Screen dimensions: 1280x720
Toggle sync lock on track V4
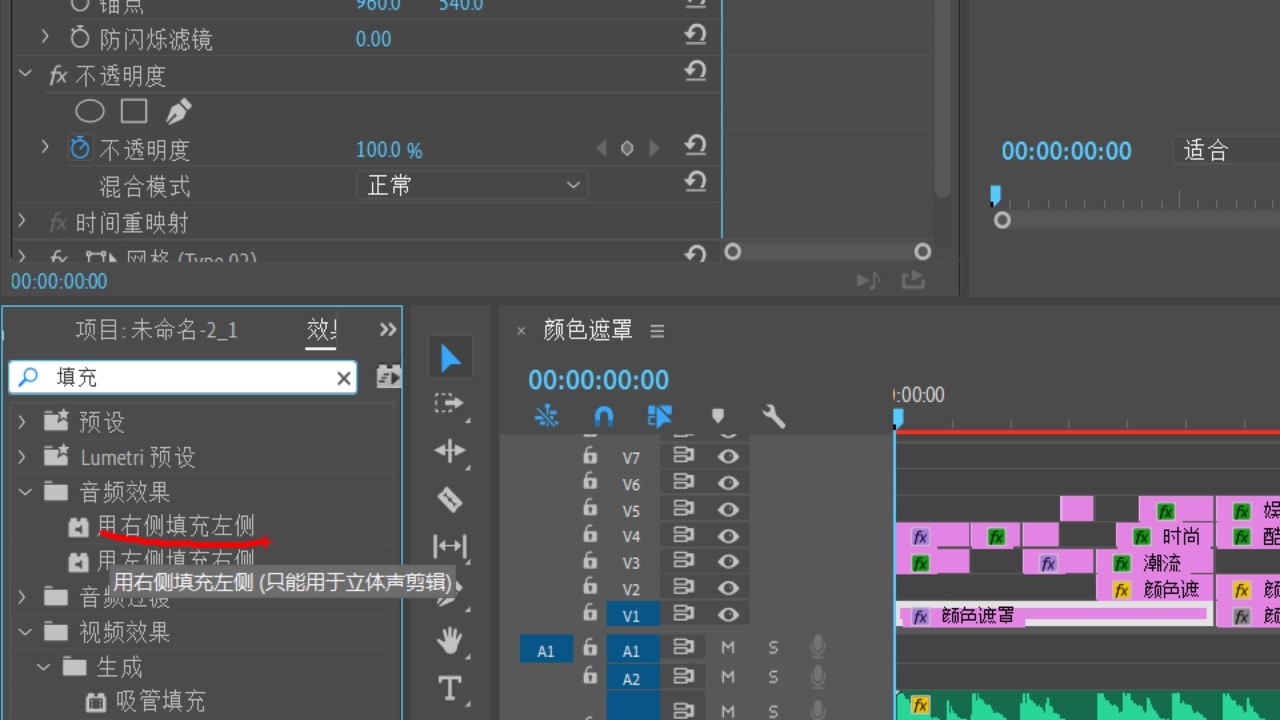[x=684, y=535]
